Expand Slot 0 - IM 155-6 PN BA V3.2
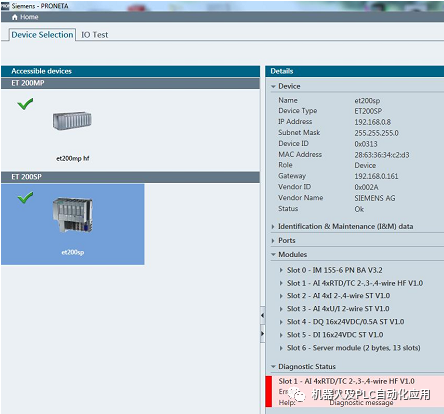 click(281, 270)
